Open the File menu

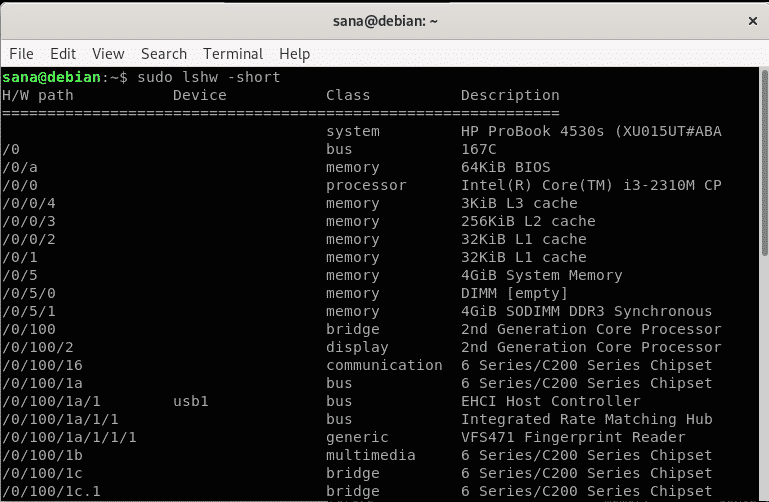coord(21,53)
